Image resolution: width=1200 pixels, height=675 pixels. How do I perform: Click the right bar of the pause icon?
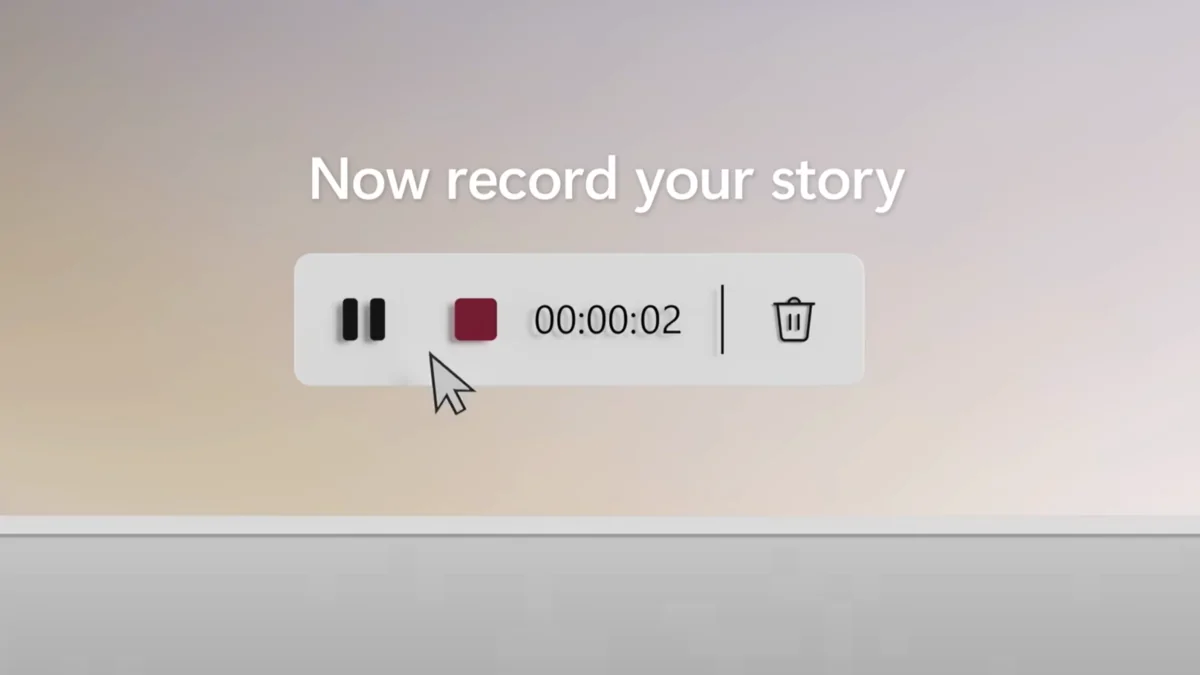[x=376, y=320]
